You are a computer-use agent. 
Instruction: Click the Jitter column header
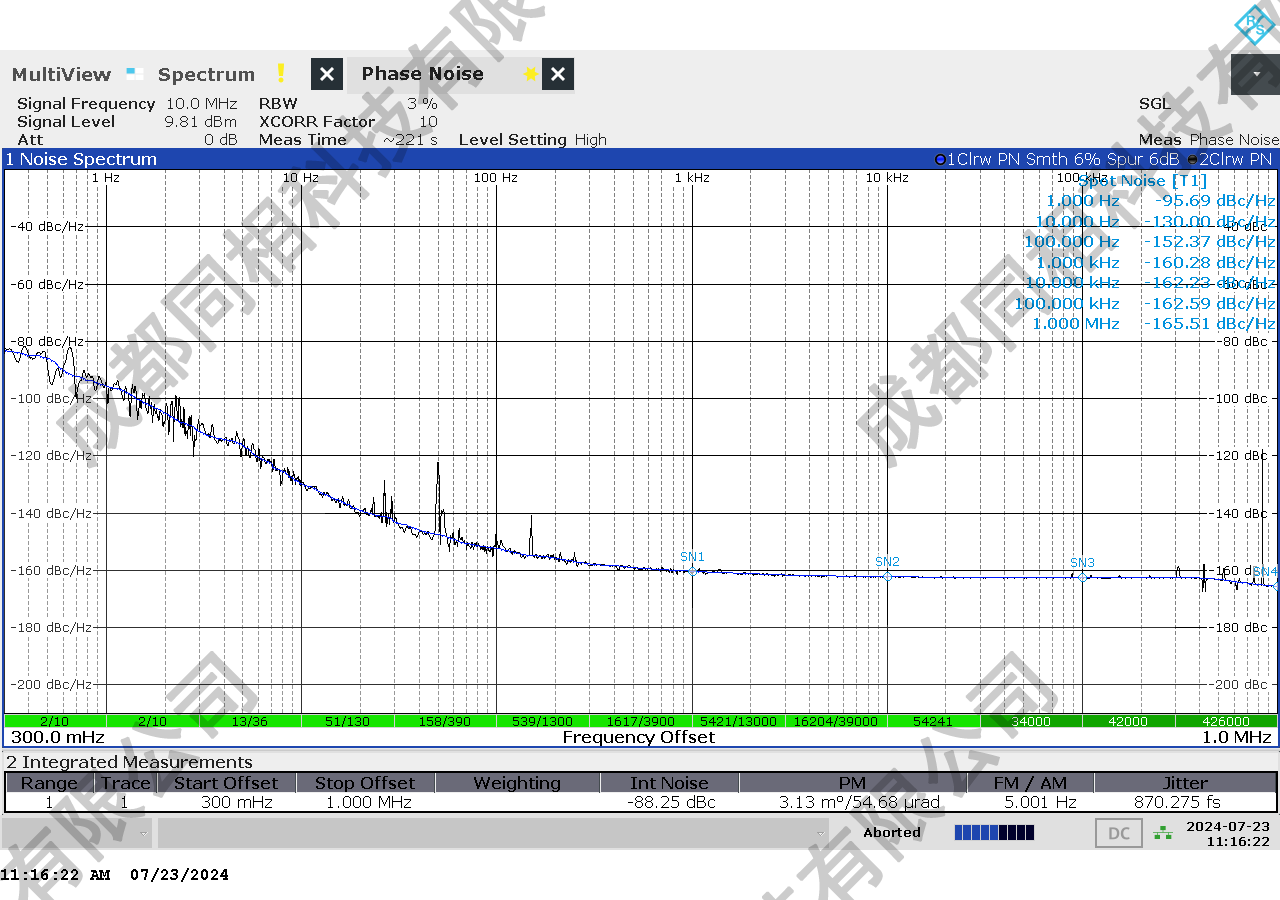click(x=1185, y=783)
